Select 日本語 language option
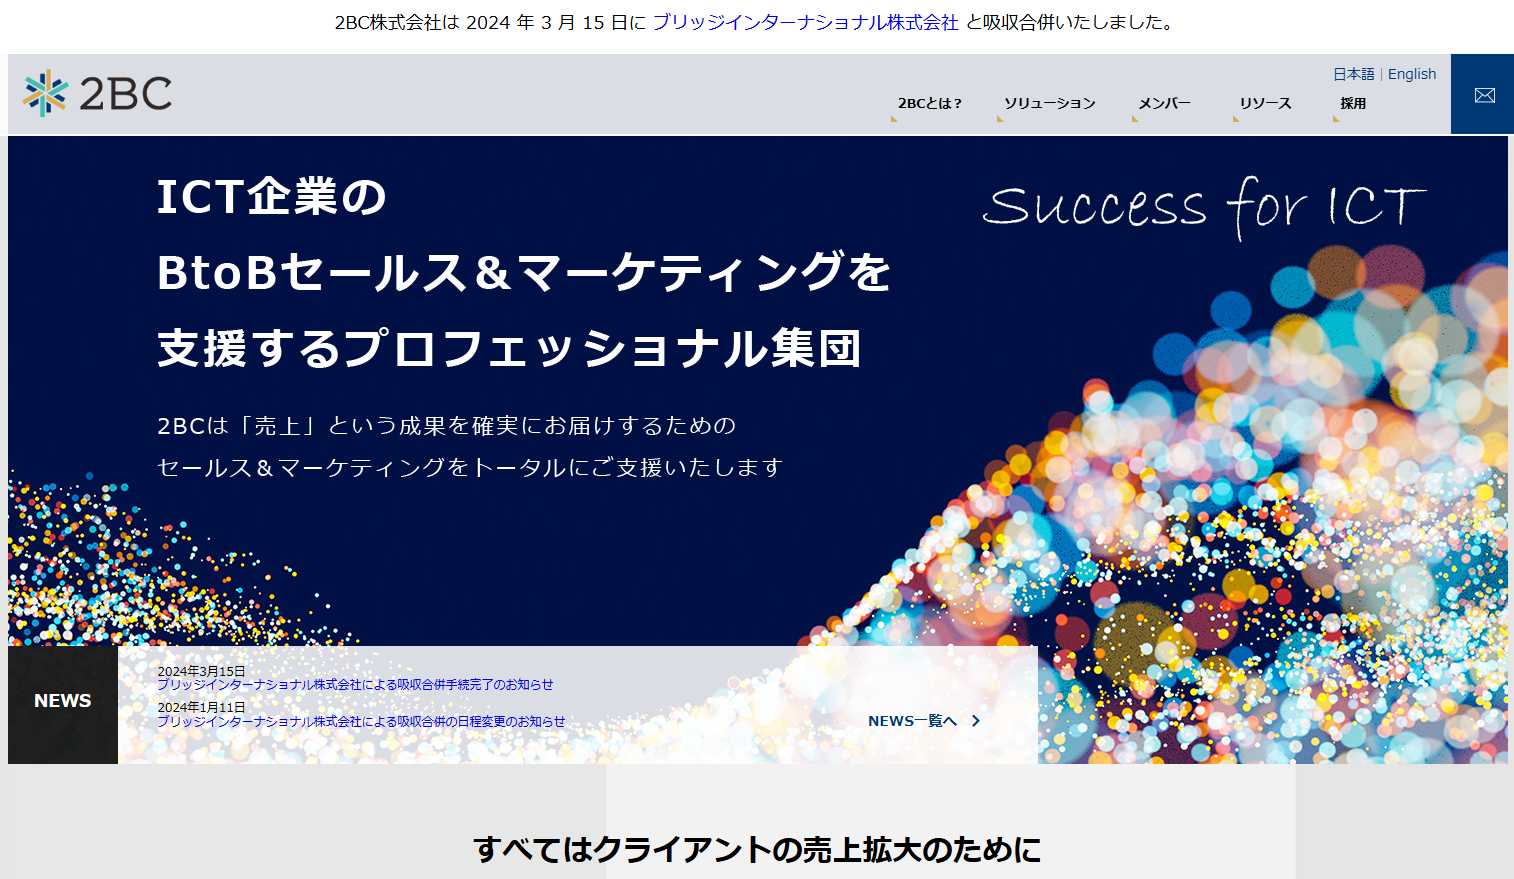The width and height of the screenshot is (1514, 879). click(x=1353, y=74)
